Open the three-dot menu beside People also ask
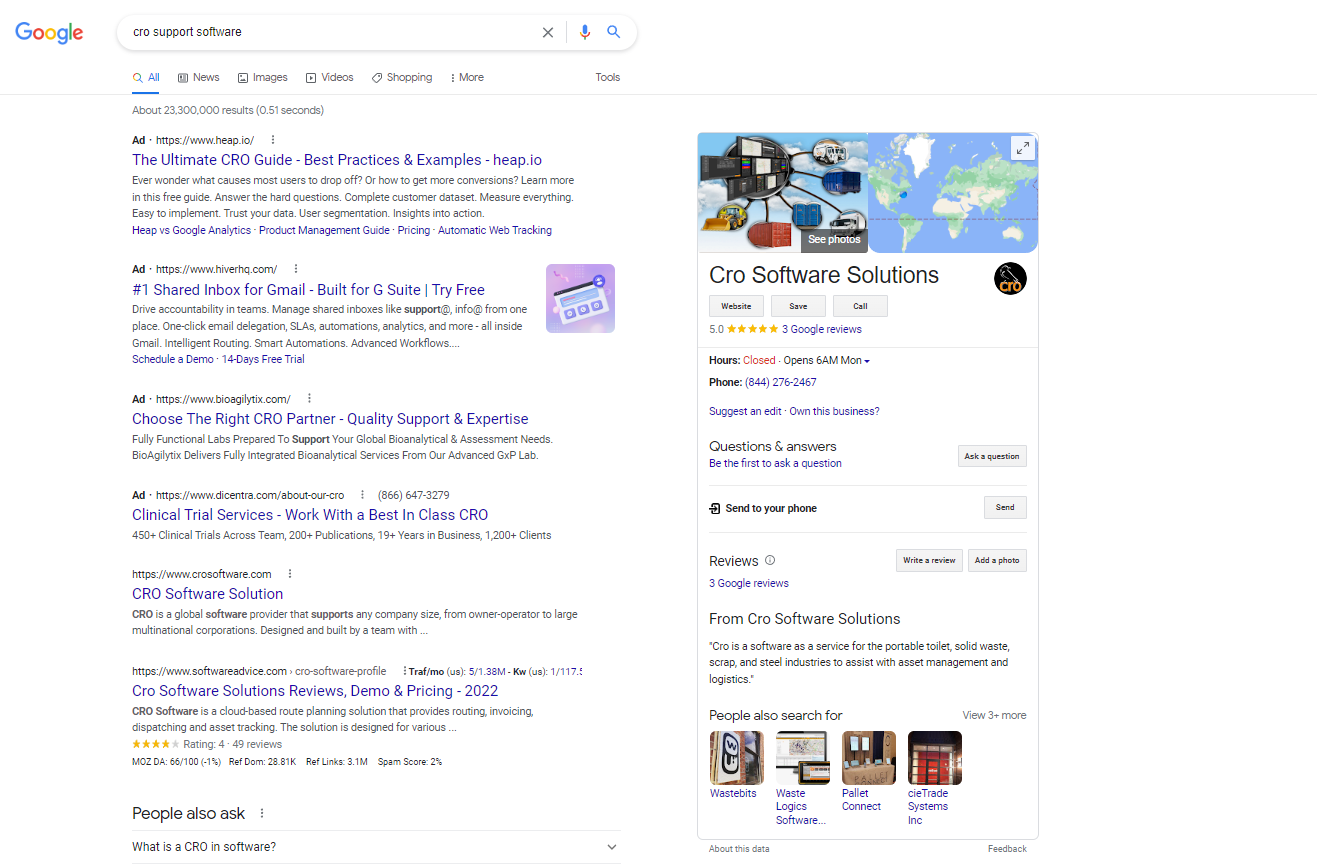 pos(261,813)
